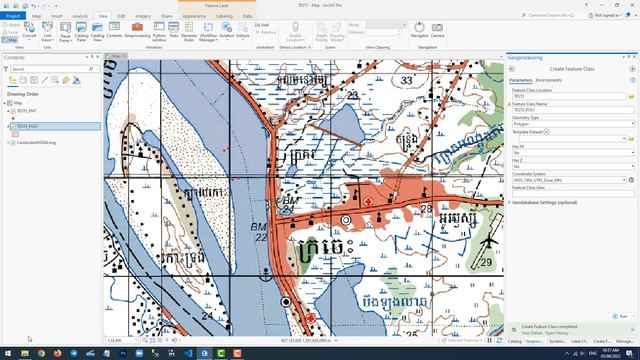The width and height of the screenshot is (640, 360).
Task: Open coordinate system selector globe icon
Action: (x=631, y=180)
